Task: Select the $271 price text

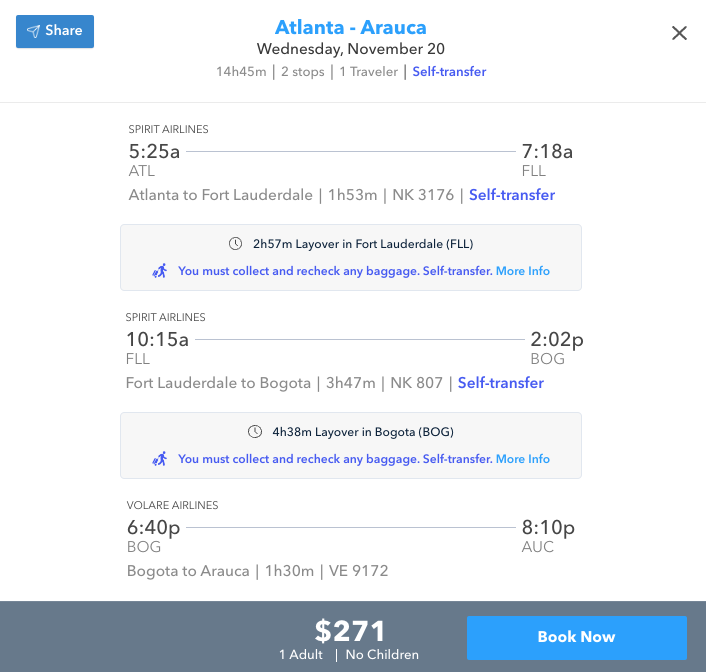Action: 350,631
